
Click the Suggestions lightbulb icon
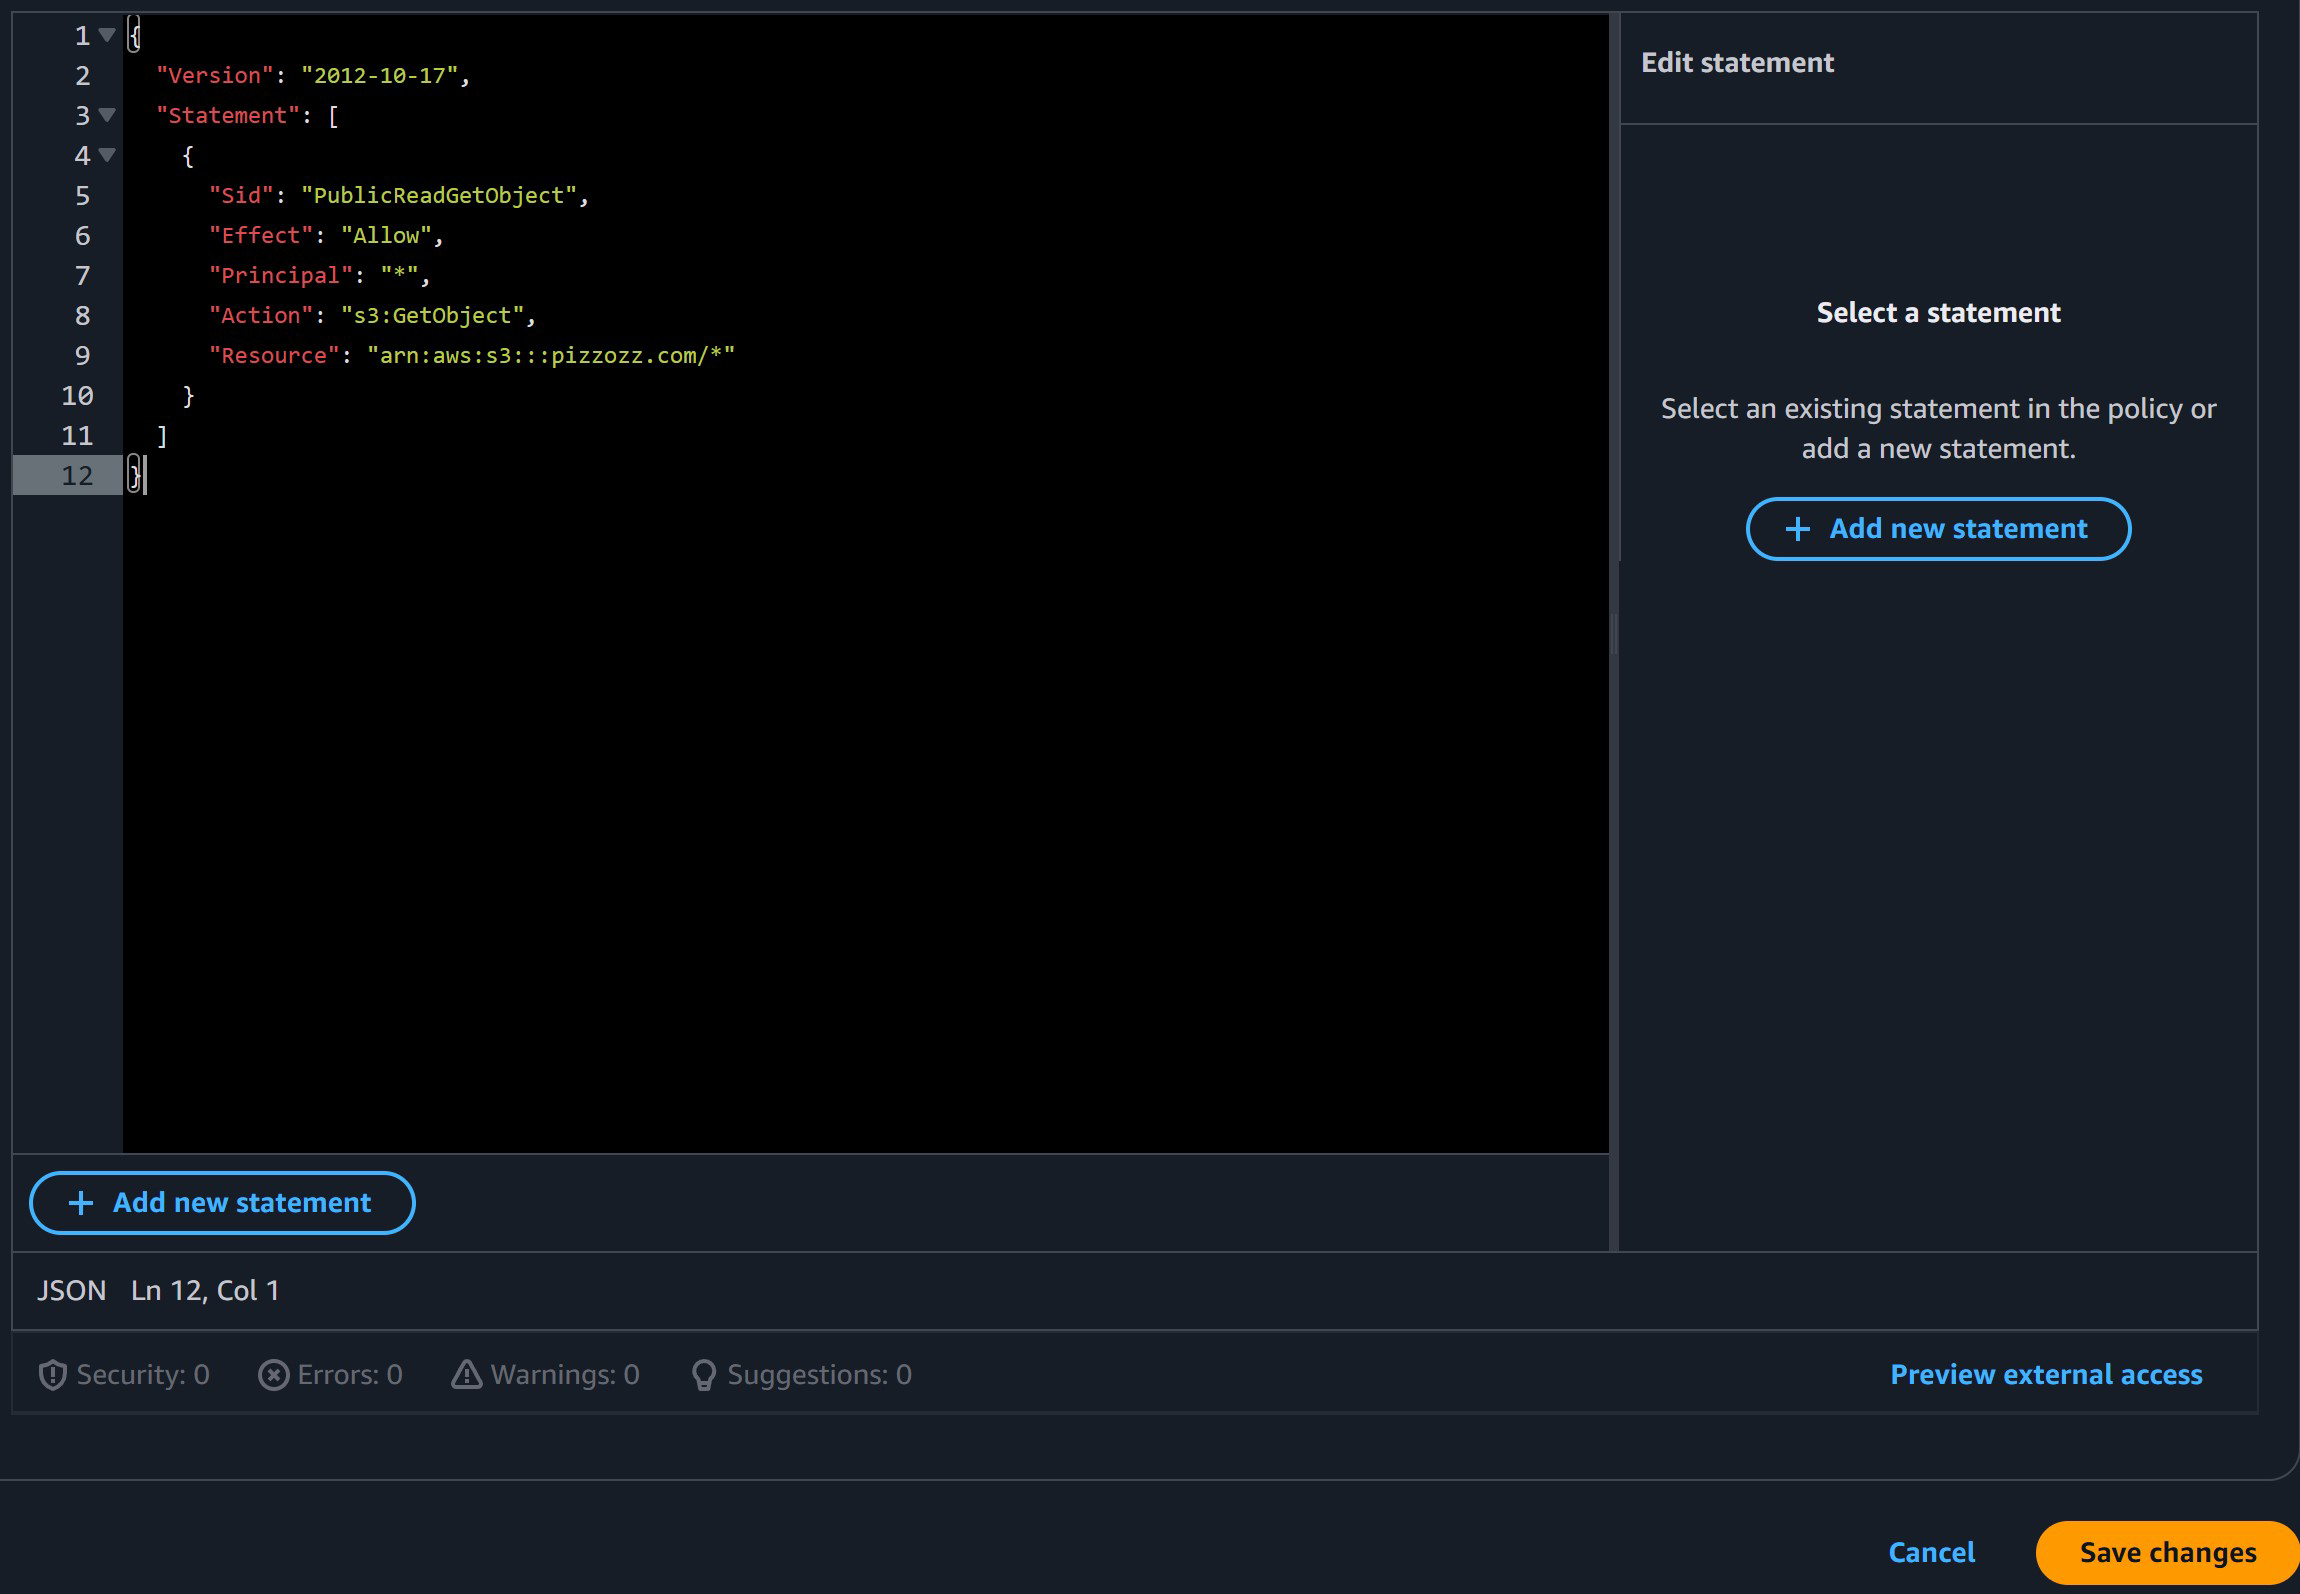704,1375
